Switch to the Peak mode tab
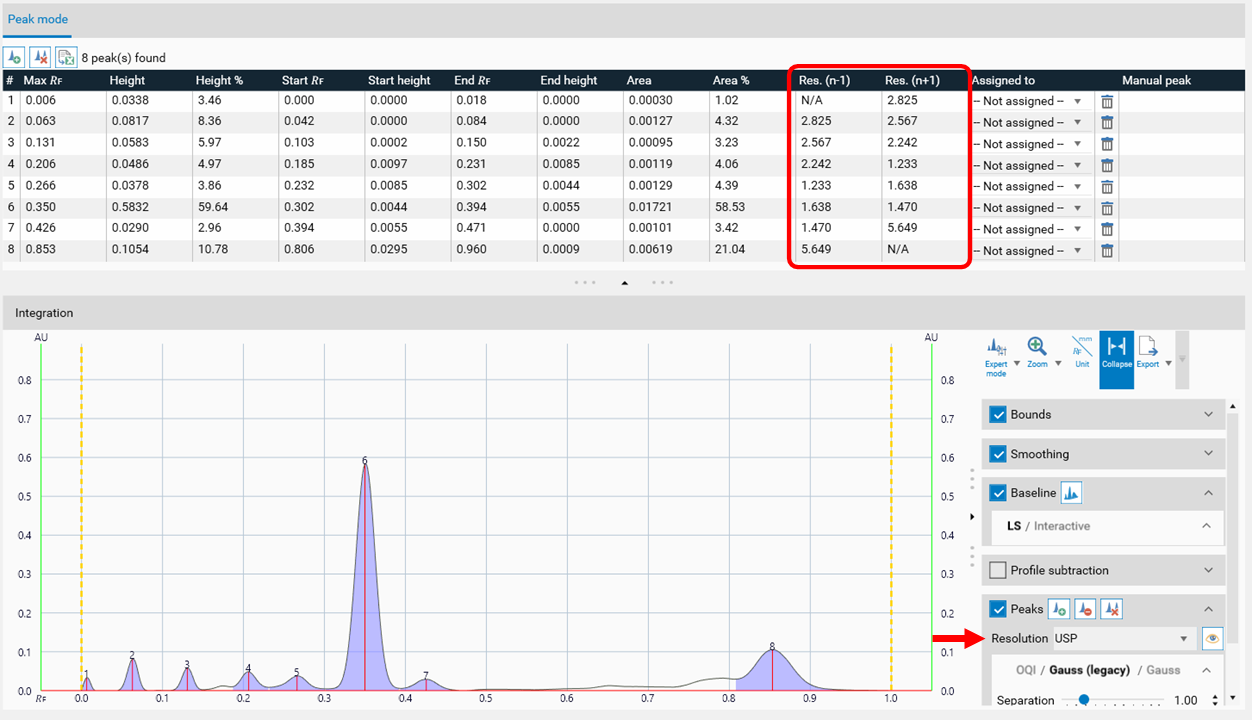1252x720 pixels. coord(38,19)
